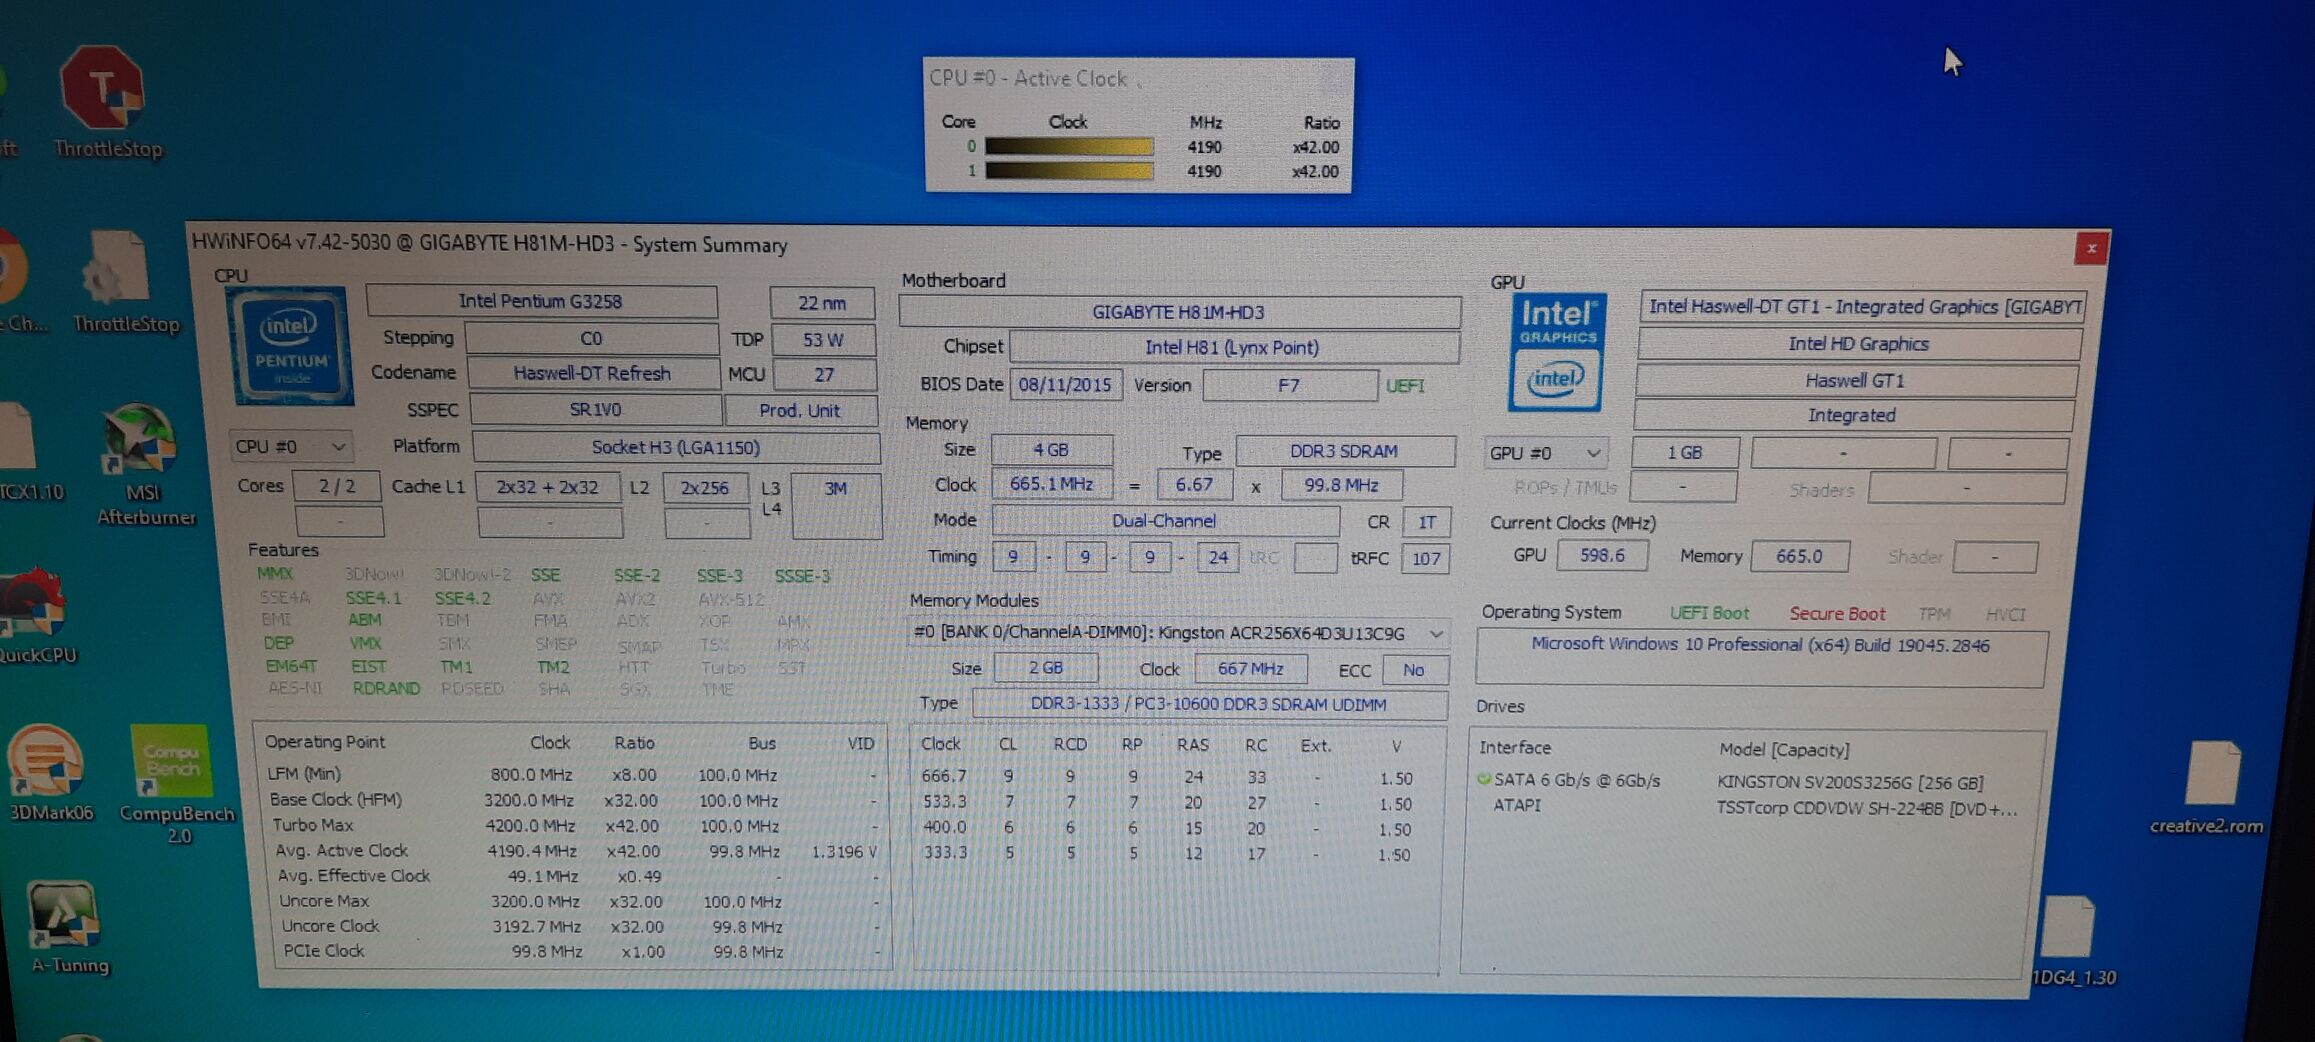2315x1042 pixels.
Task: Click the Core 0 clock bar
Action: point(1068,147)
